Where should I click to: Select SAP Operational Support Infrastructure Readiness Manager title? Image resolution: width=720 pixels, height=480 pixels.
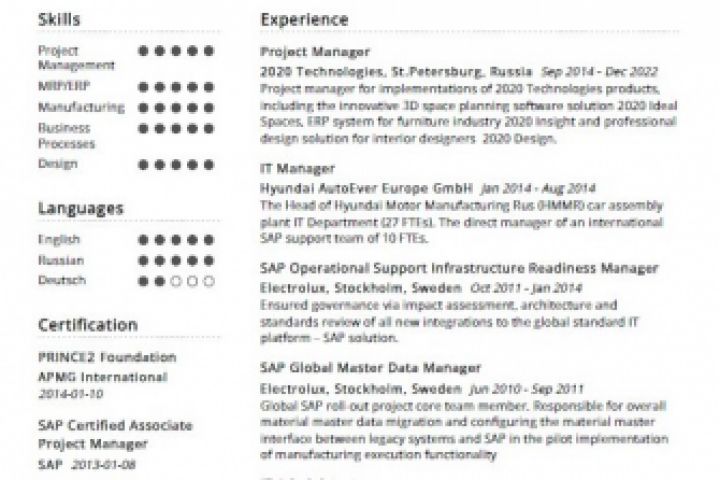pos(458,268)
